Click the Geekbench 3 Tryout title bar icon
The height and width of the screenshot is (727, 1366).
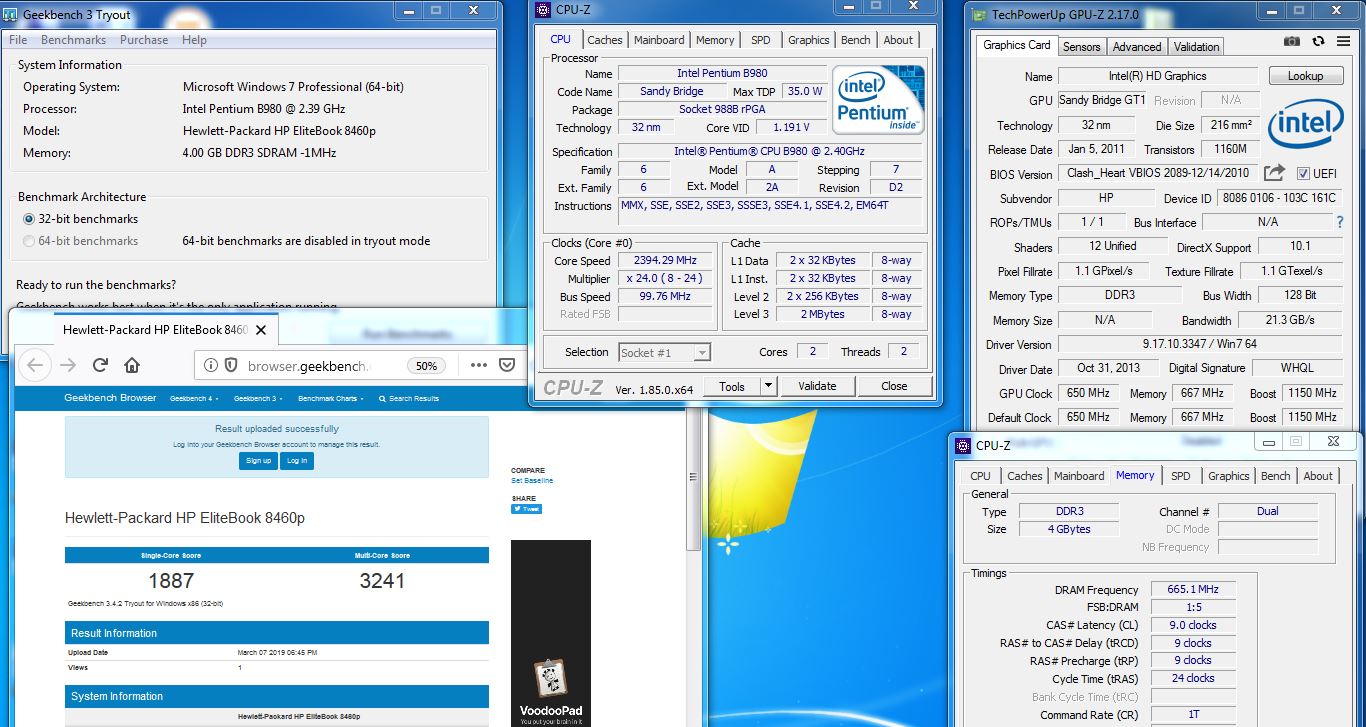(8, 15)
